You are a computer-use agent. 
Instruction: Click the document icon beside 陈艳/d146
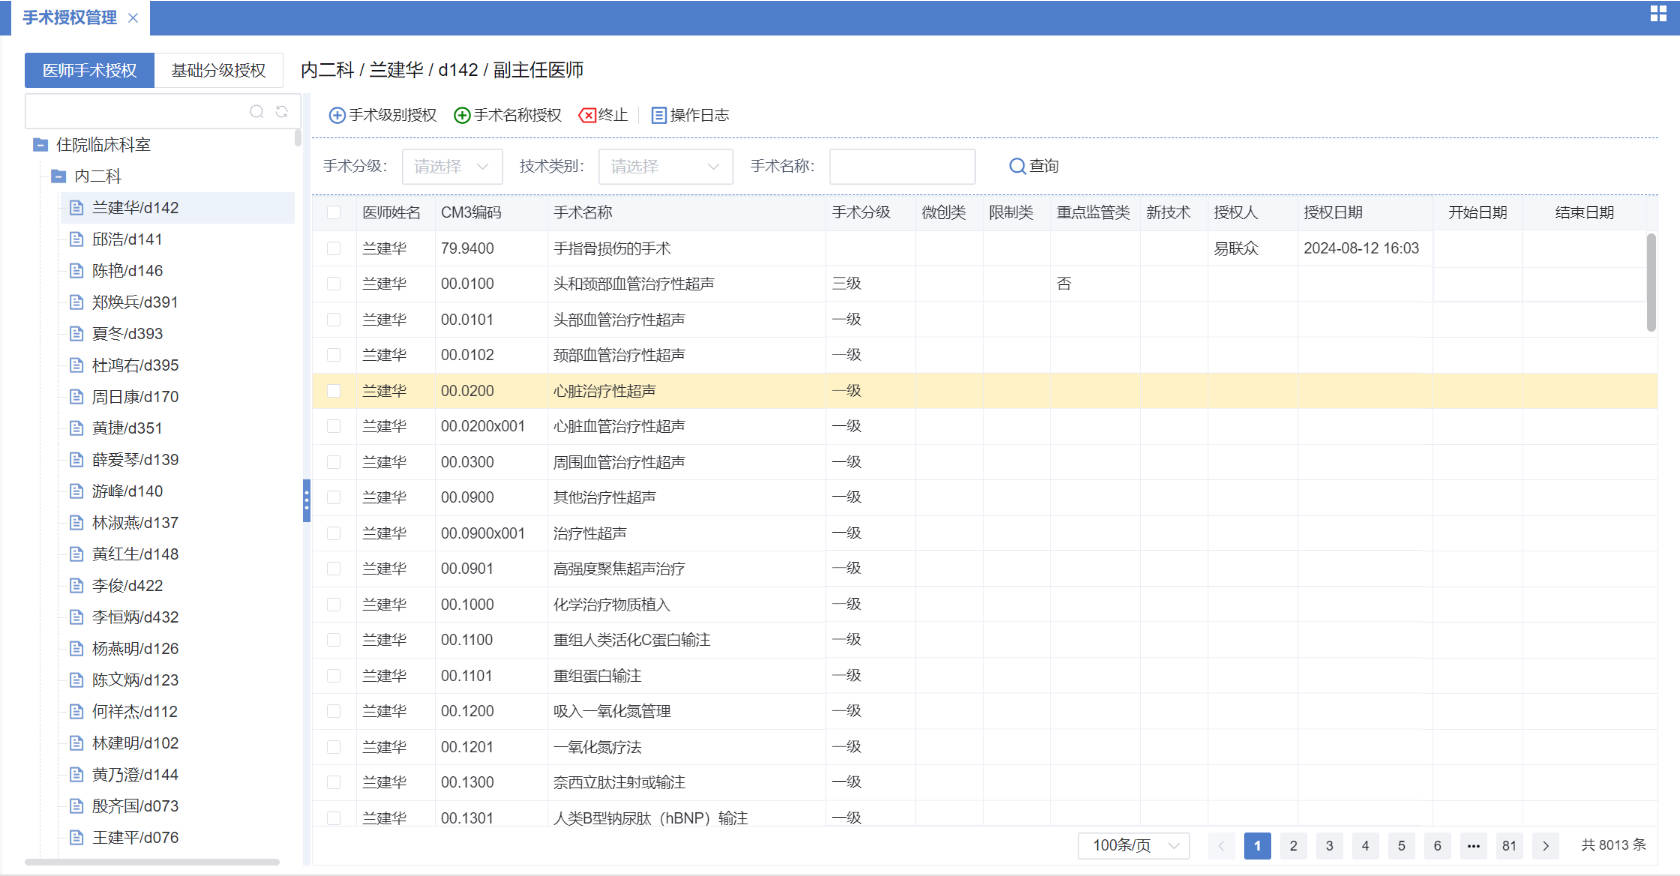click(x=76, y=270)
